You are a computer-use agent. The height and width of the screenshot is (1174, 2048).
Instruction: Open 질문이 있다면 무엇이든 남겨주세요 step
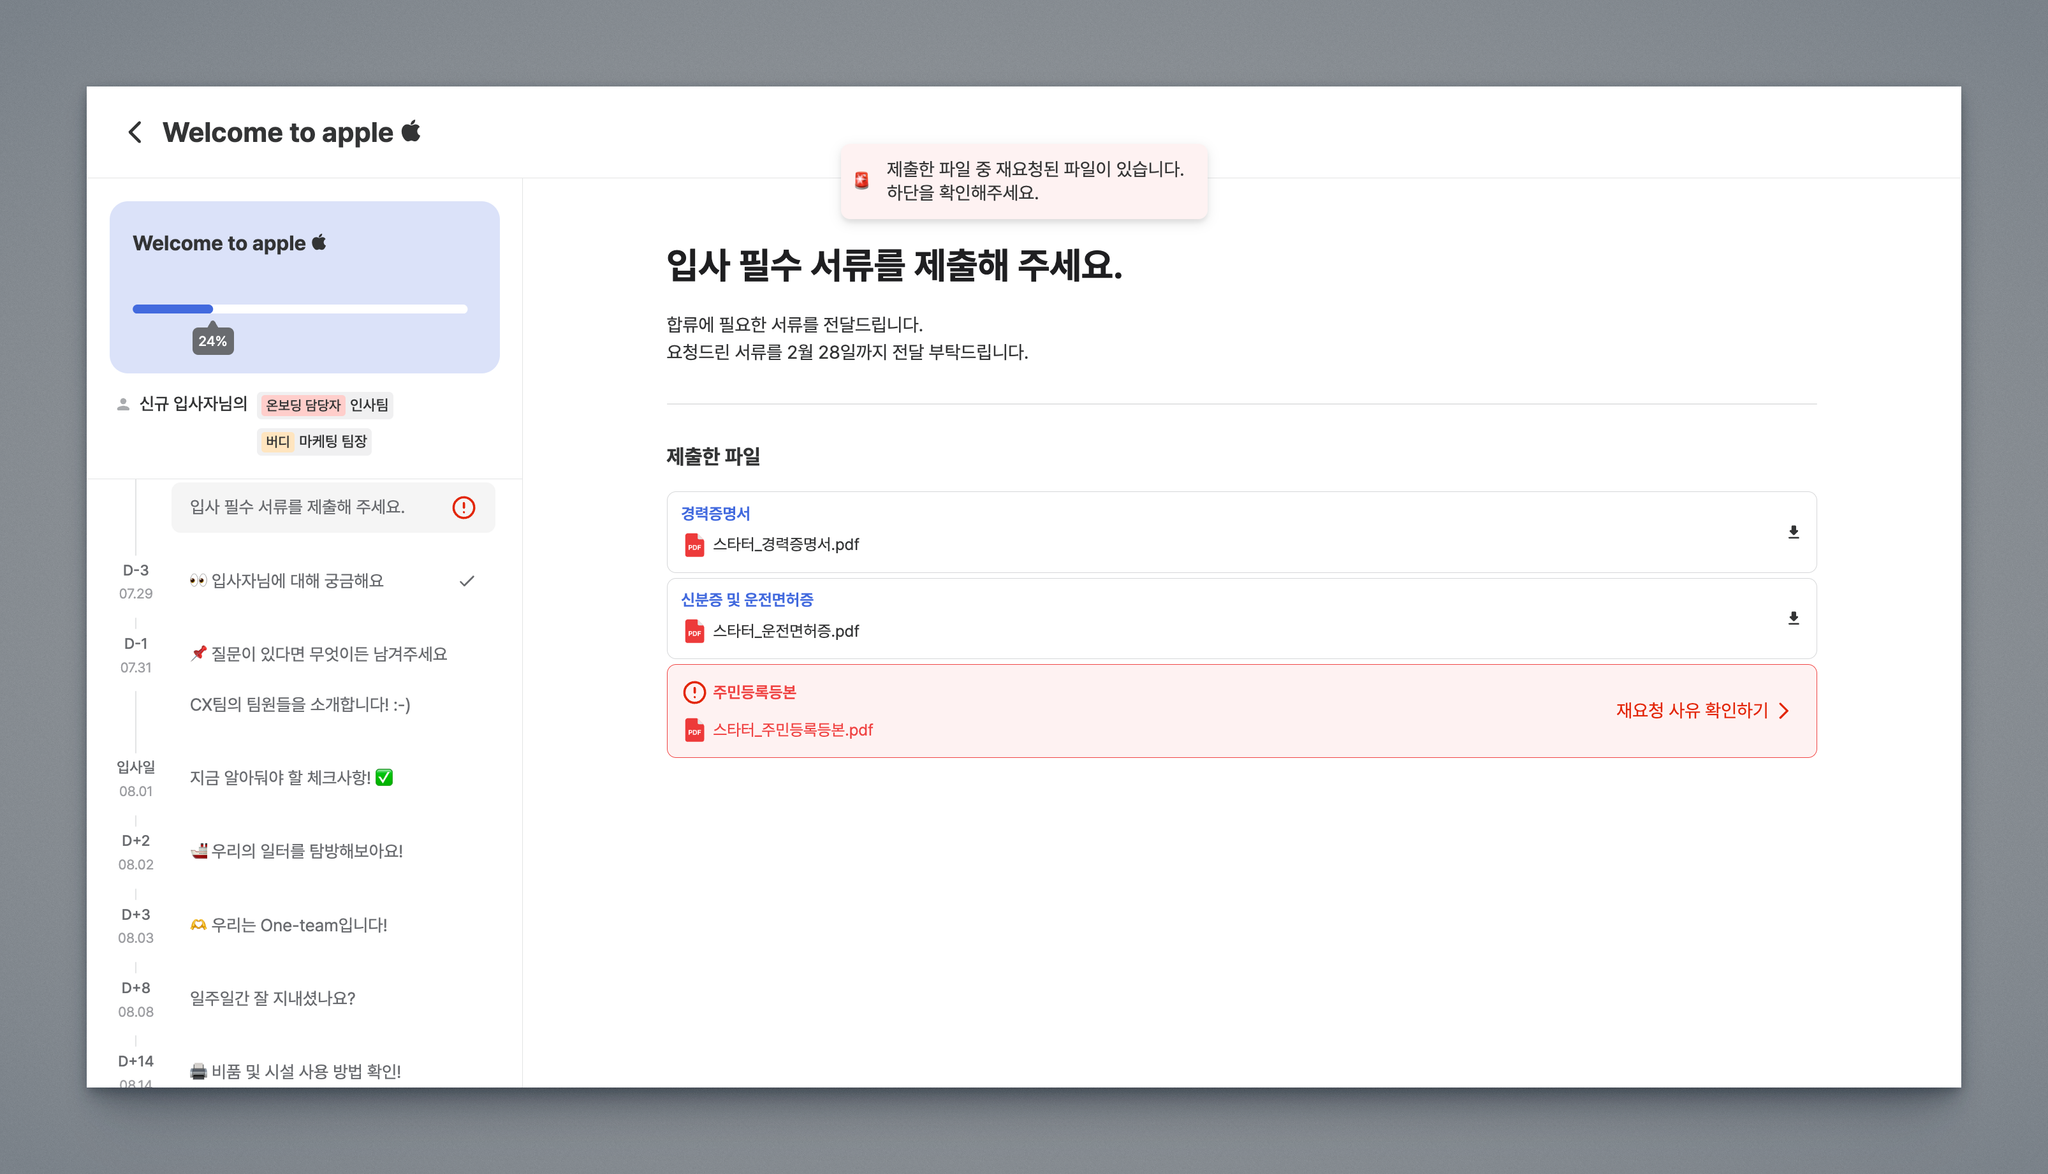pyautogui.click(x=318, y=654)
